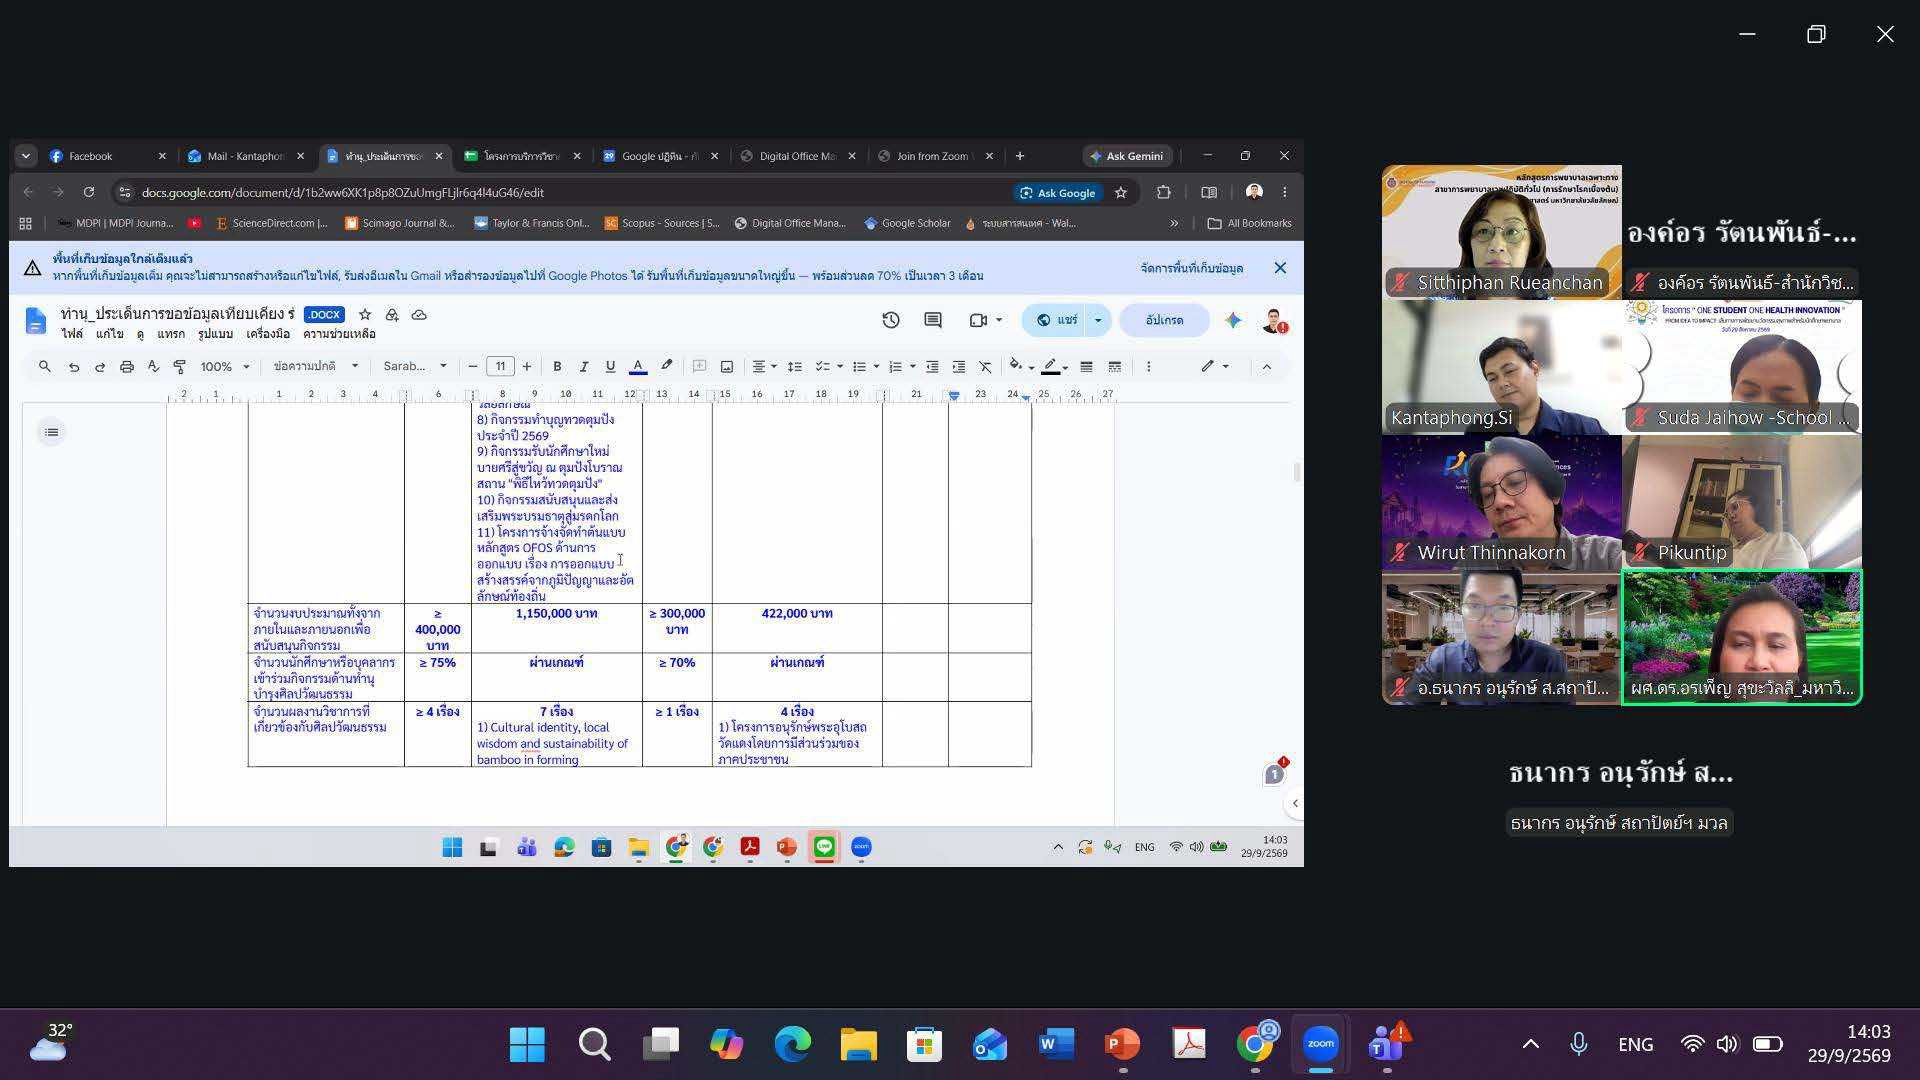
Task: Click the จัดการพื้นที่เก็บข้อมูล link
Action: pyautogui.click(x=1192, y=268)
